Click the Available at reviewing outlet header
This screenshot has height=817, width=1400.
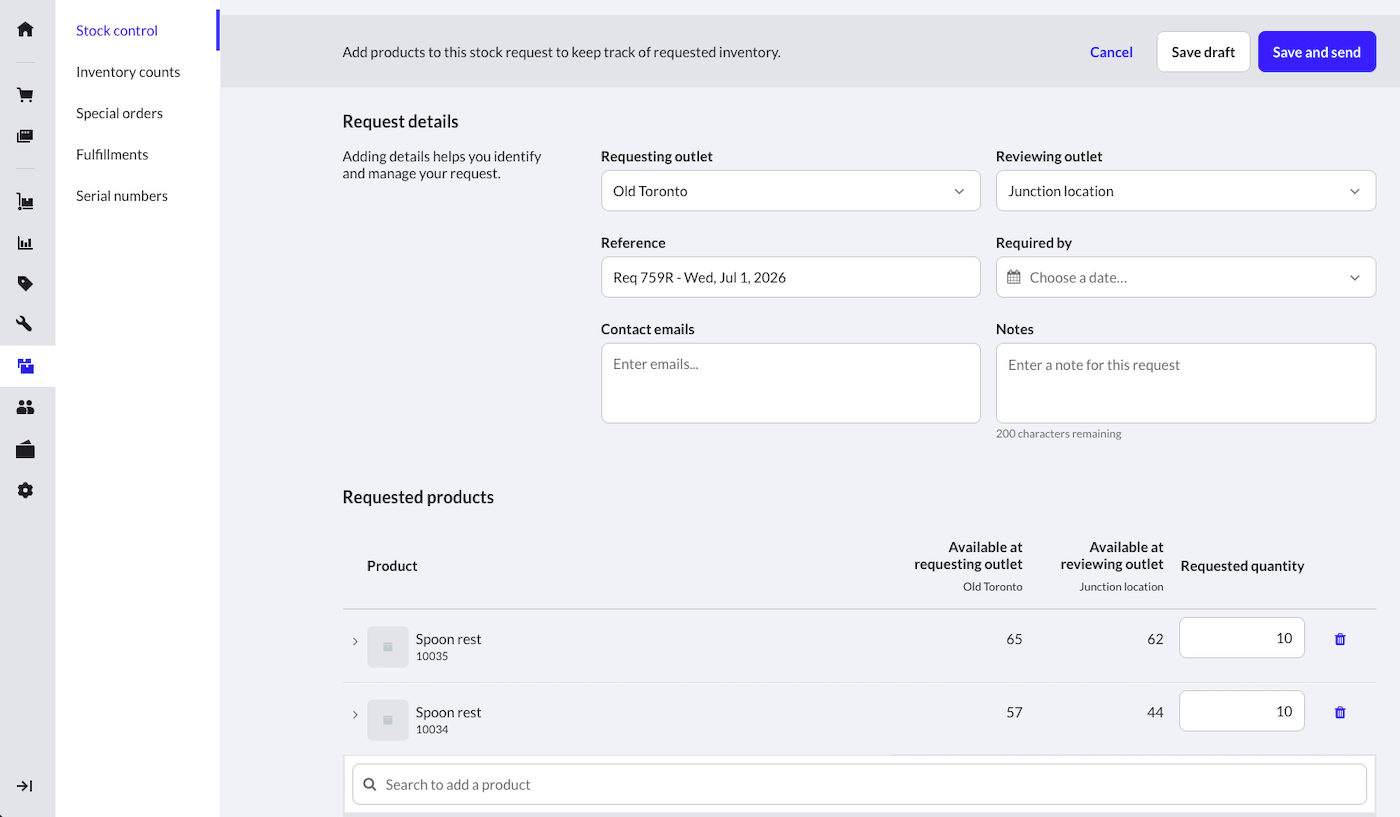[x=1112, y=556]
